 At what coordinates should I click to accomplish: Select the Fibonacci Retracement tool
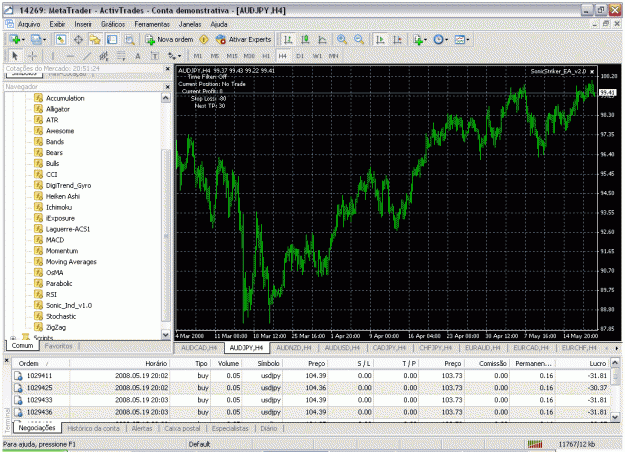pyautogui.click(x=121, y=56)
